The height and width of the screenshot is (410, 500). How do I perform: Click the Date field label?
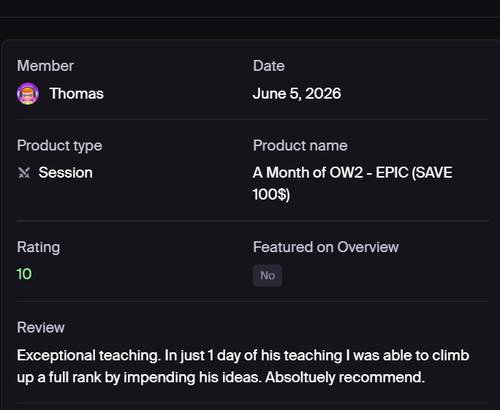point(269,66)
